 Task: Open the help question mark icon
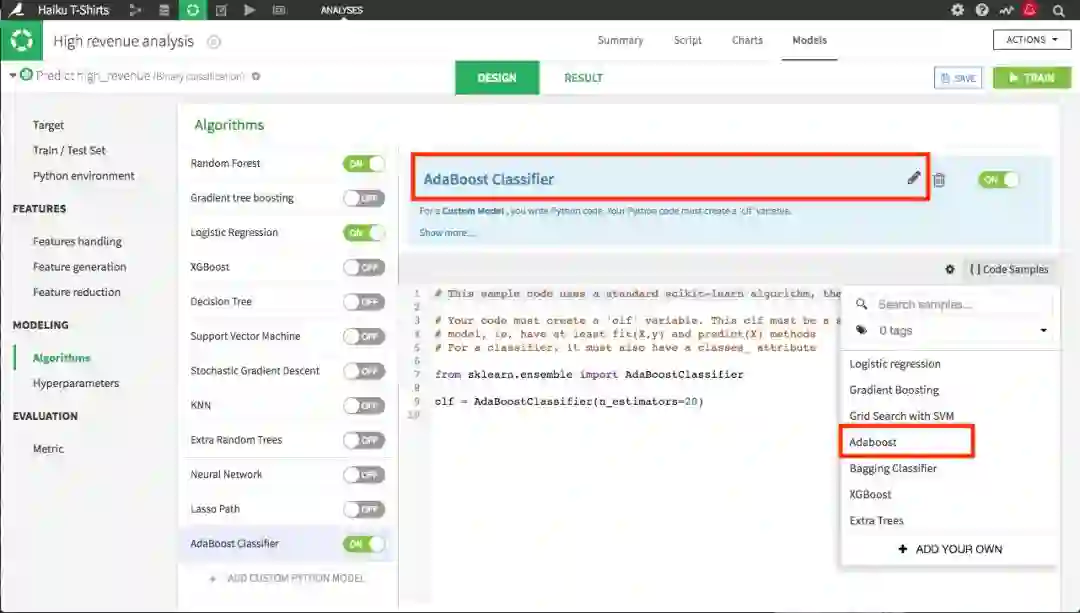pyautogui.click(x=982, y=10)
